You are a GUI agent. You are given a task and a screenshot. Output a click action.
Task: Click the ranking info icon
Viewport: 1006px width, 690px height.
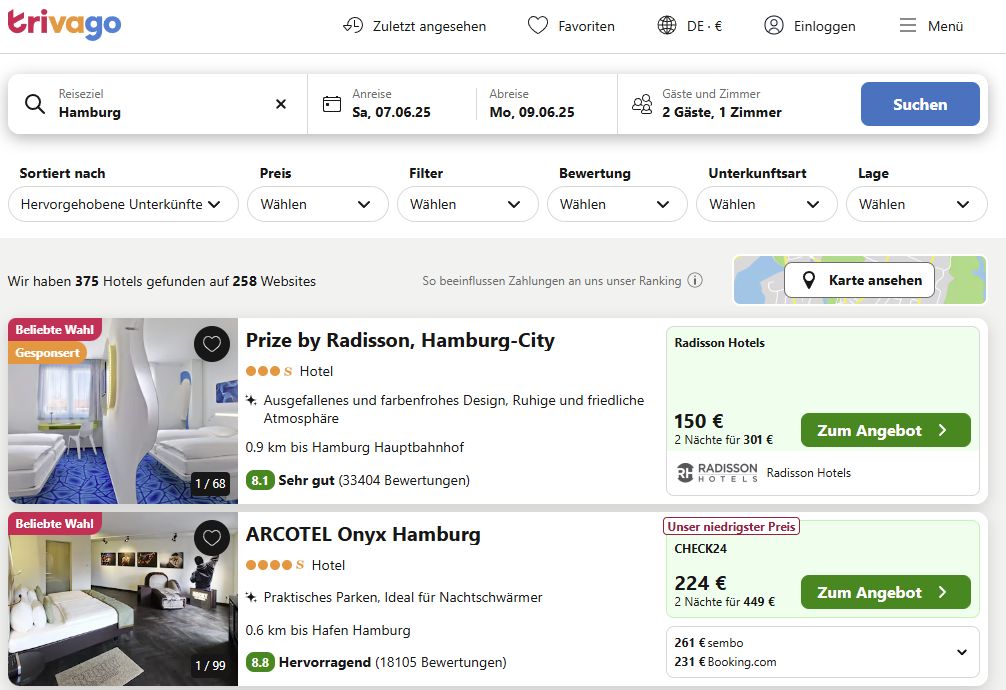pyautogui.click(x=695, y=280)
